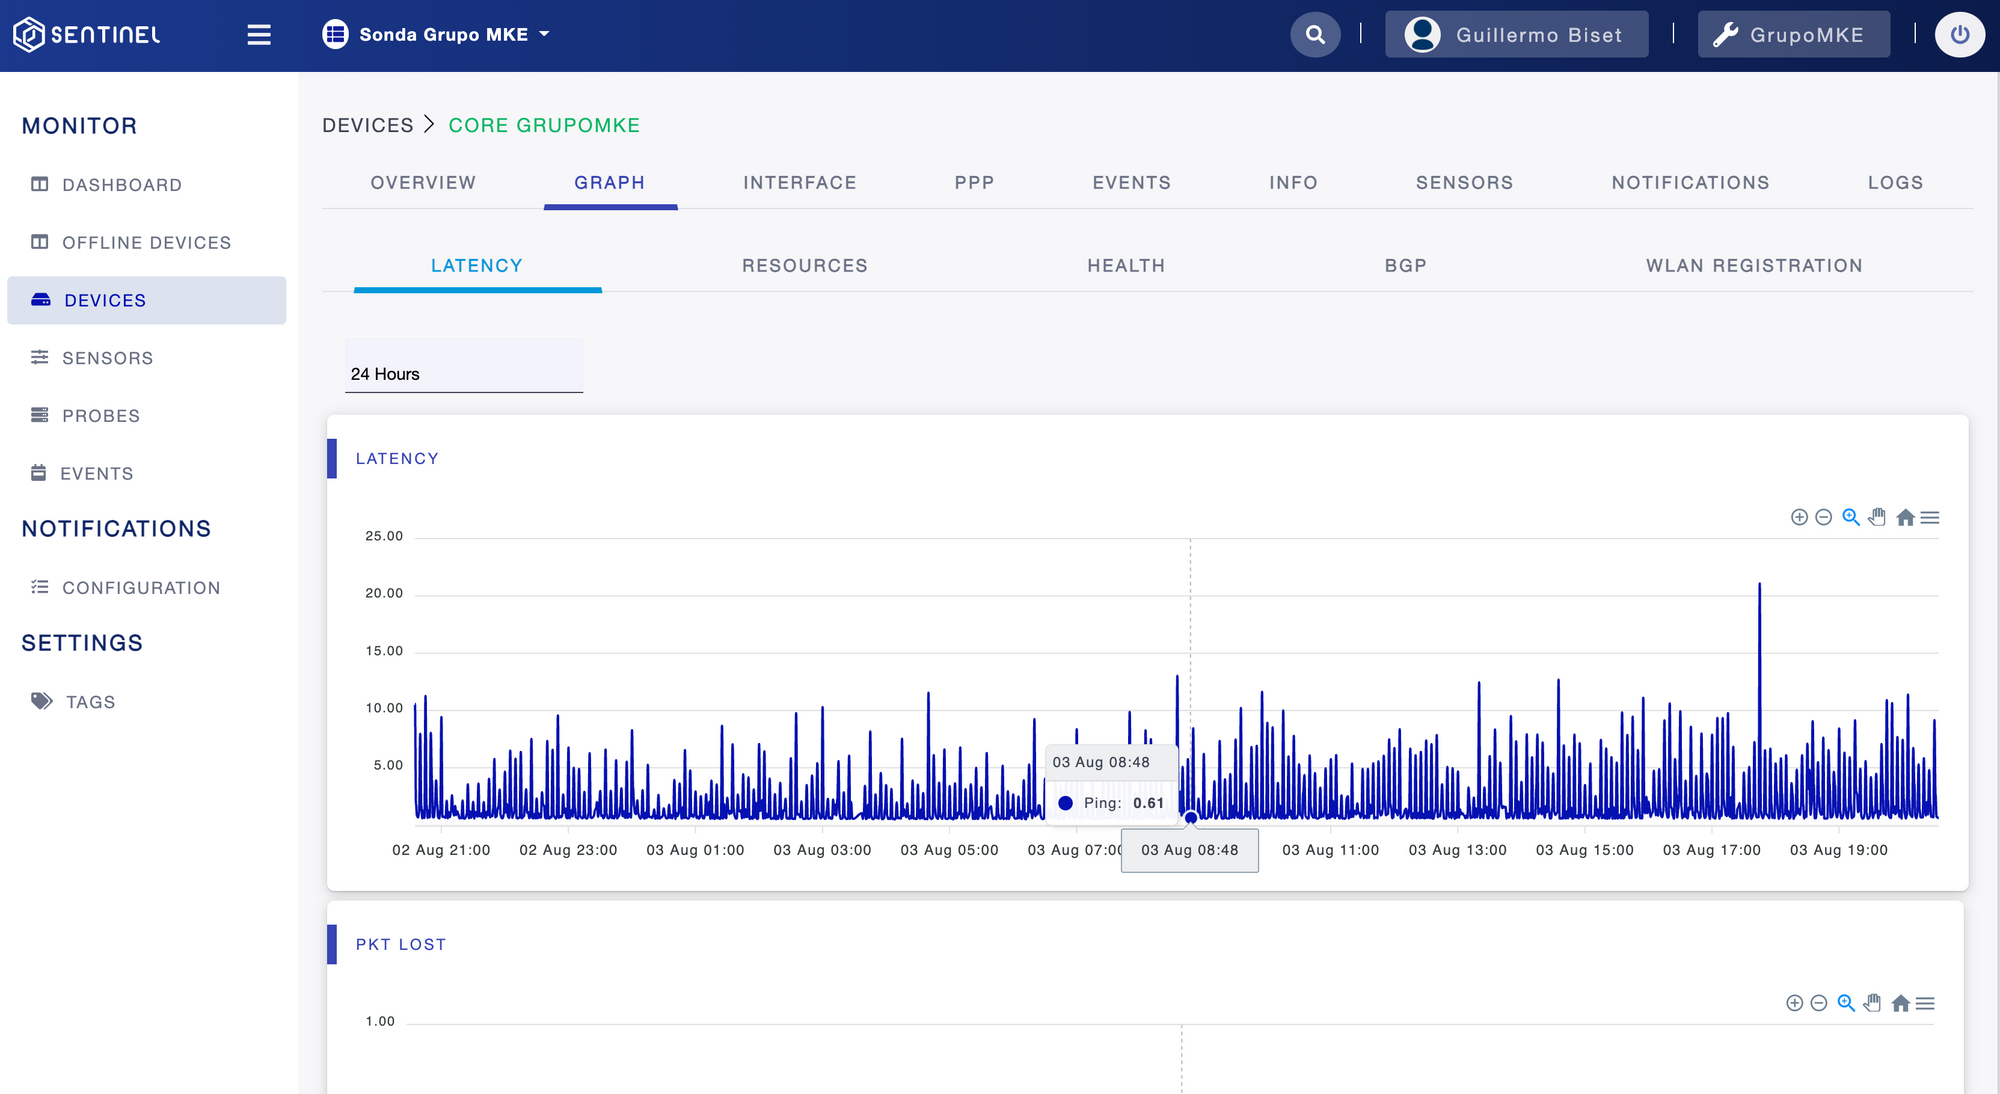Click the DEVICES breadcrumb link
The image size is (2000, 1094).
[368, 126]
